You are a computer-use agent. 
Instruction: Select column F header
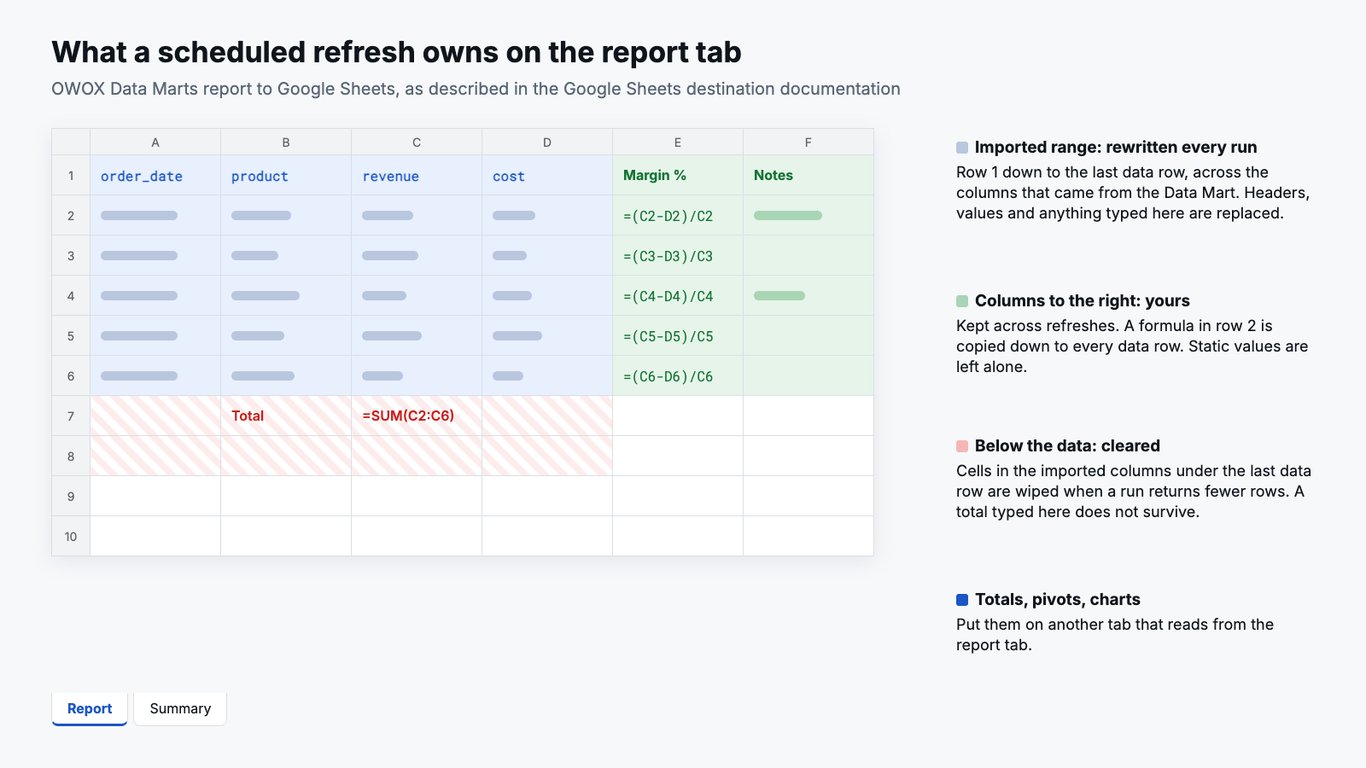[808, 142]
